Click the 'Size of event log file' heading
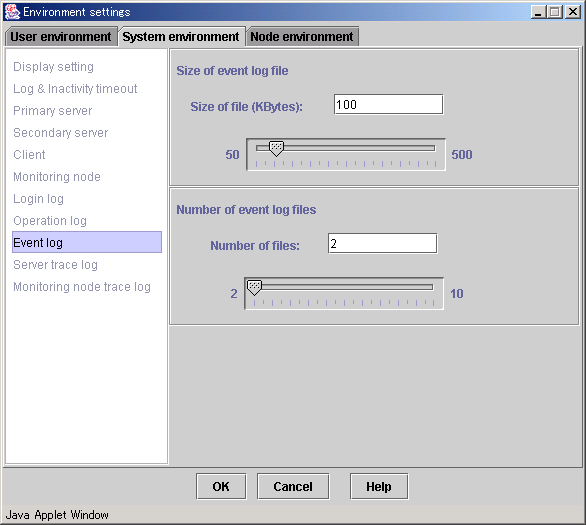 (x=232, y=71)
